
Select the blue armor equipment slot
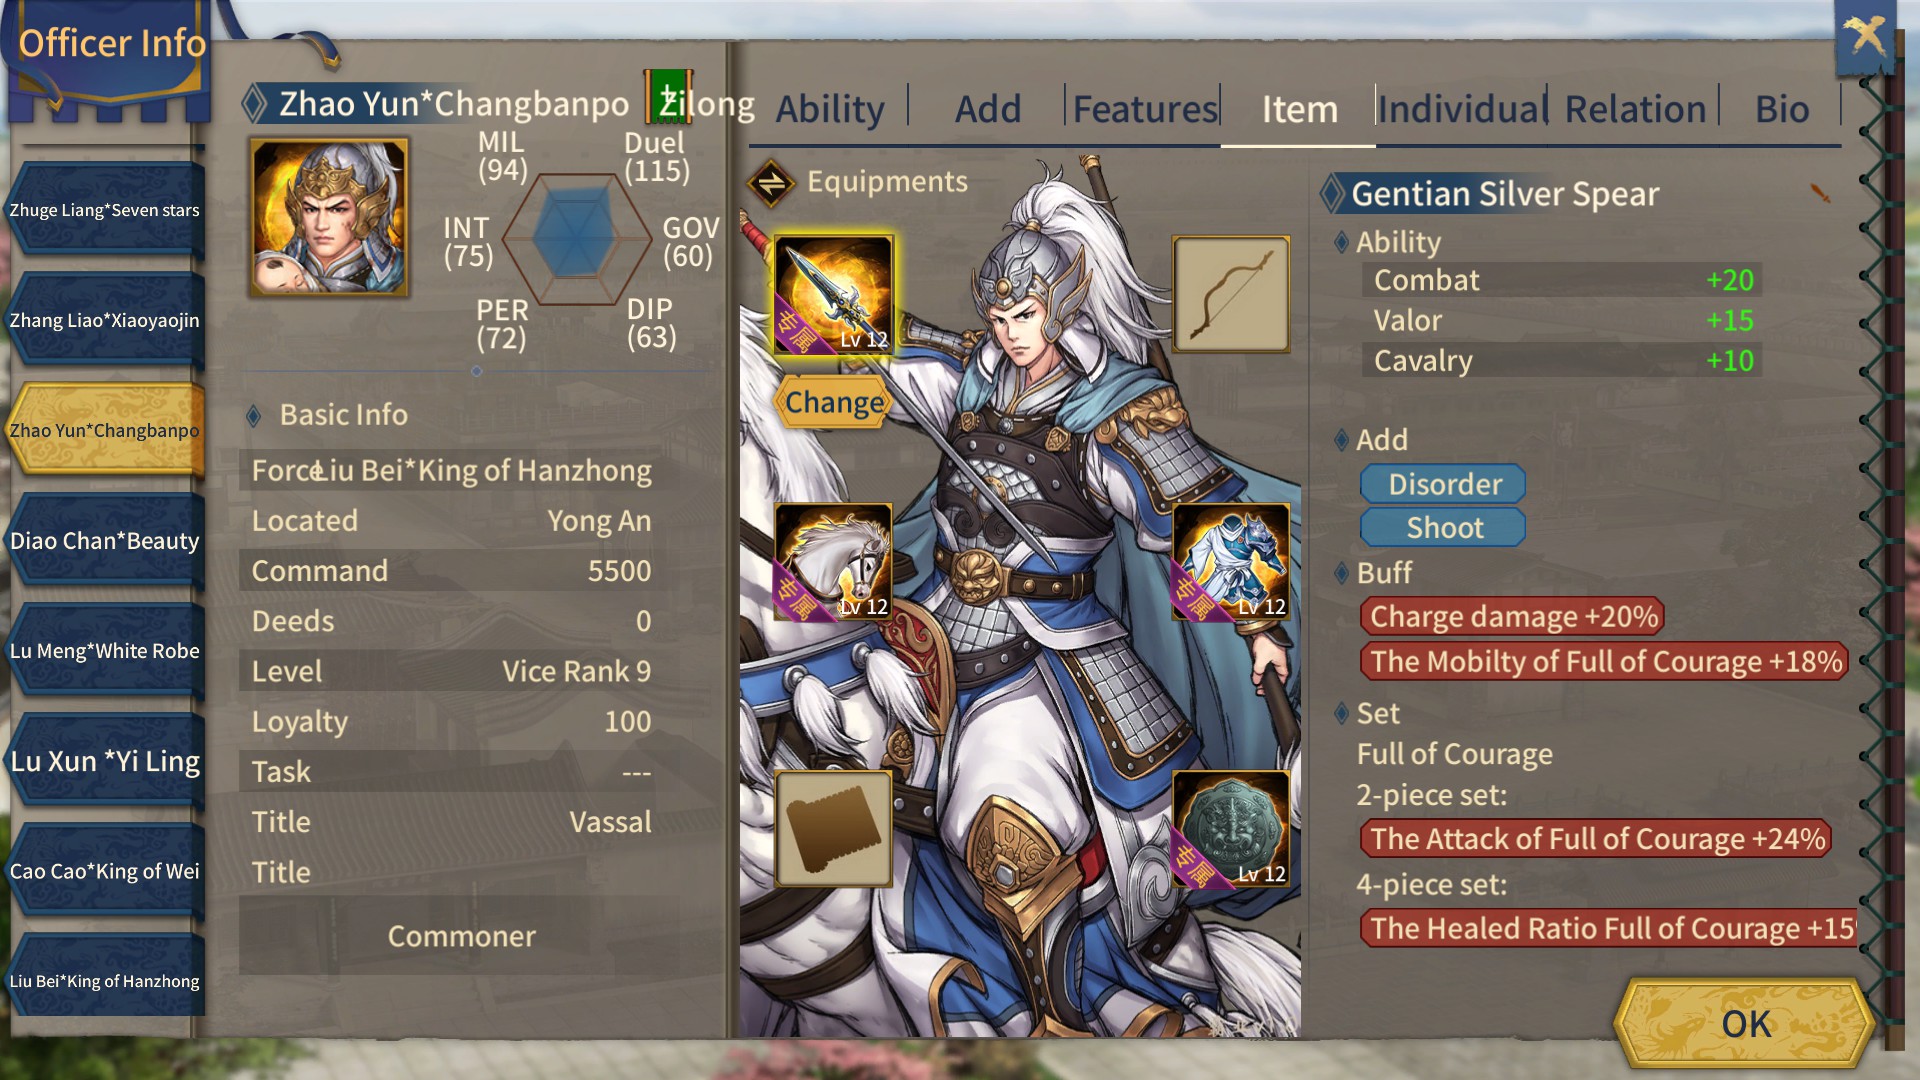coord(1231,563)
